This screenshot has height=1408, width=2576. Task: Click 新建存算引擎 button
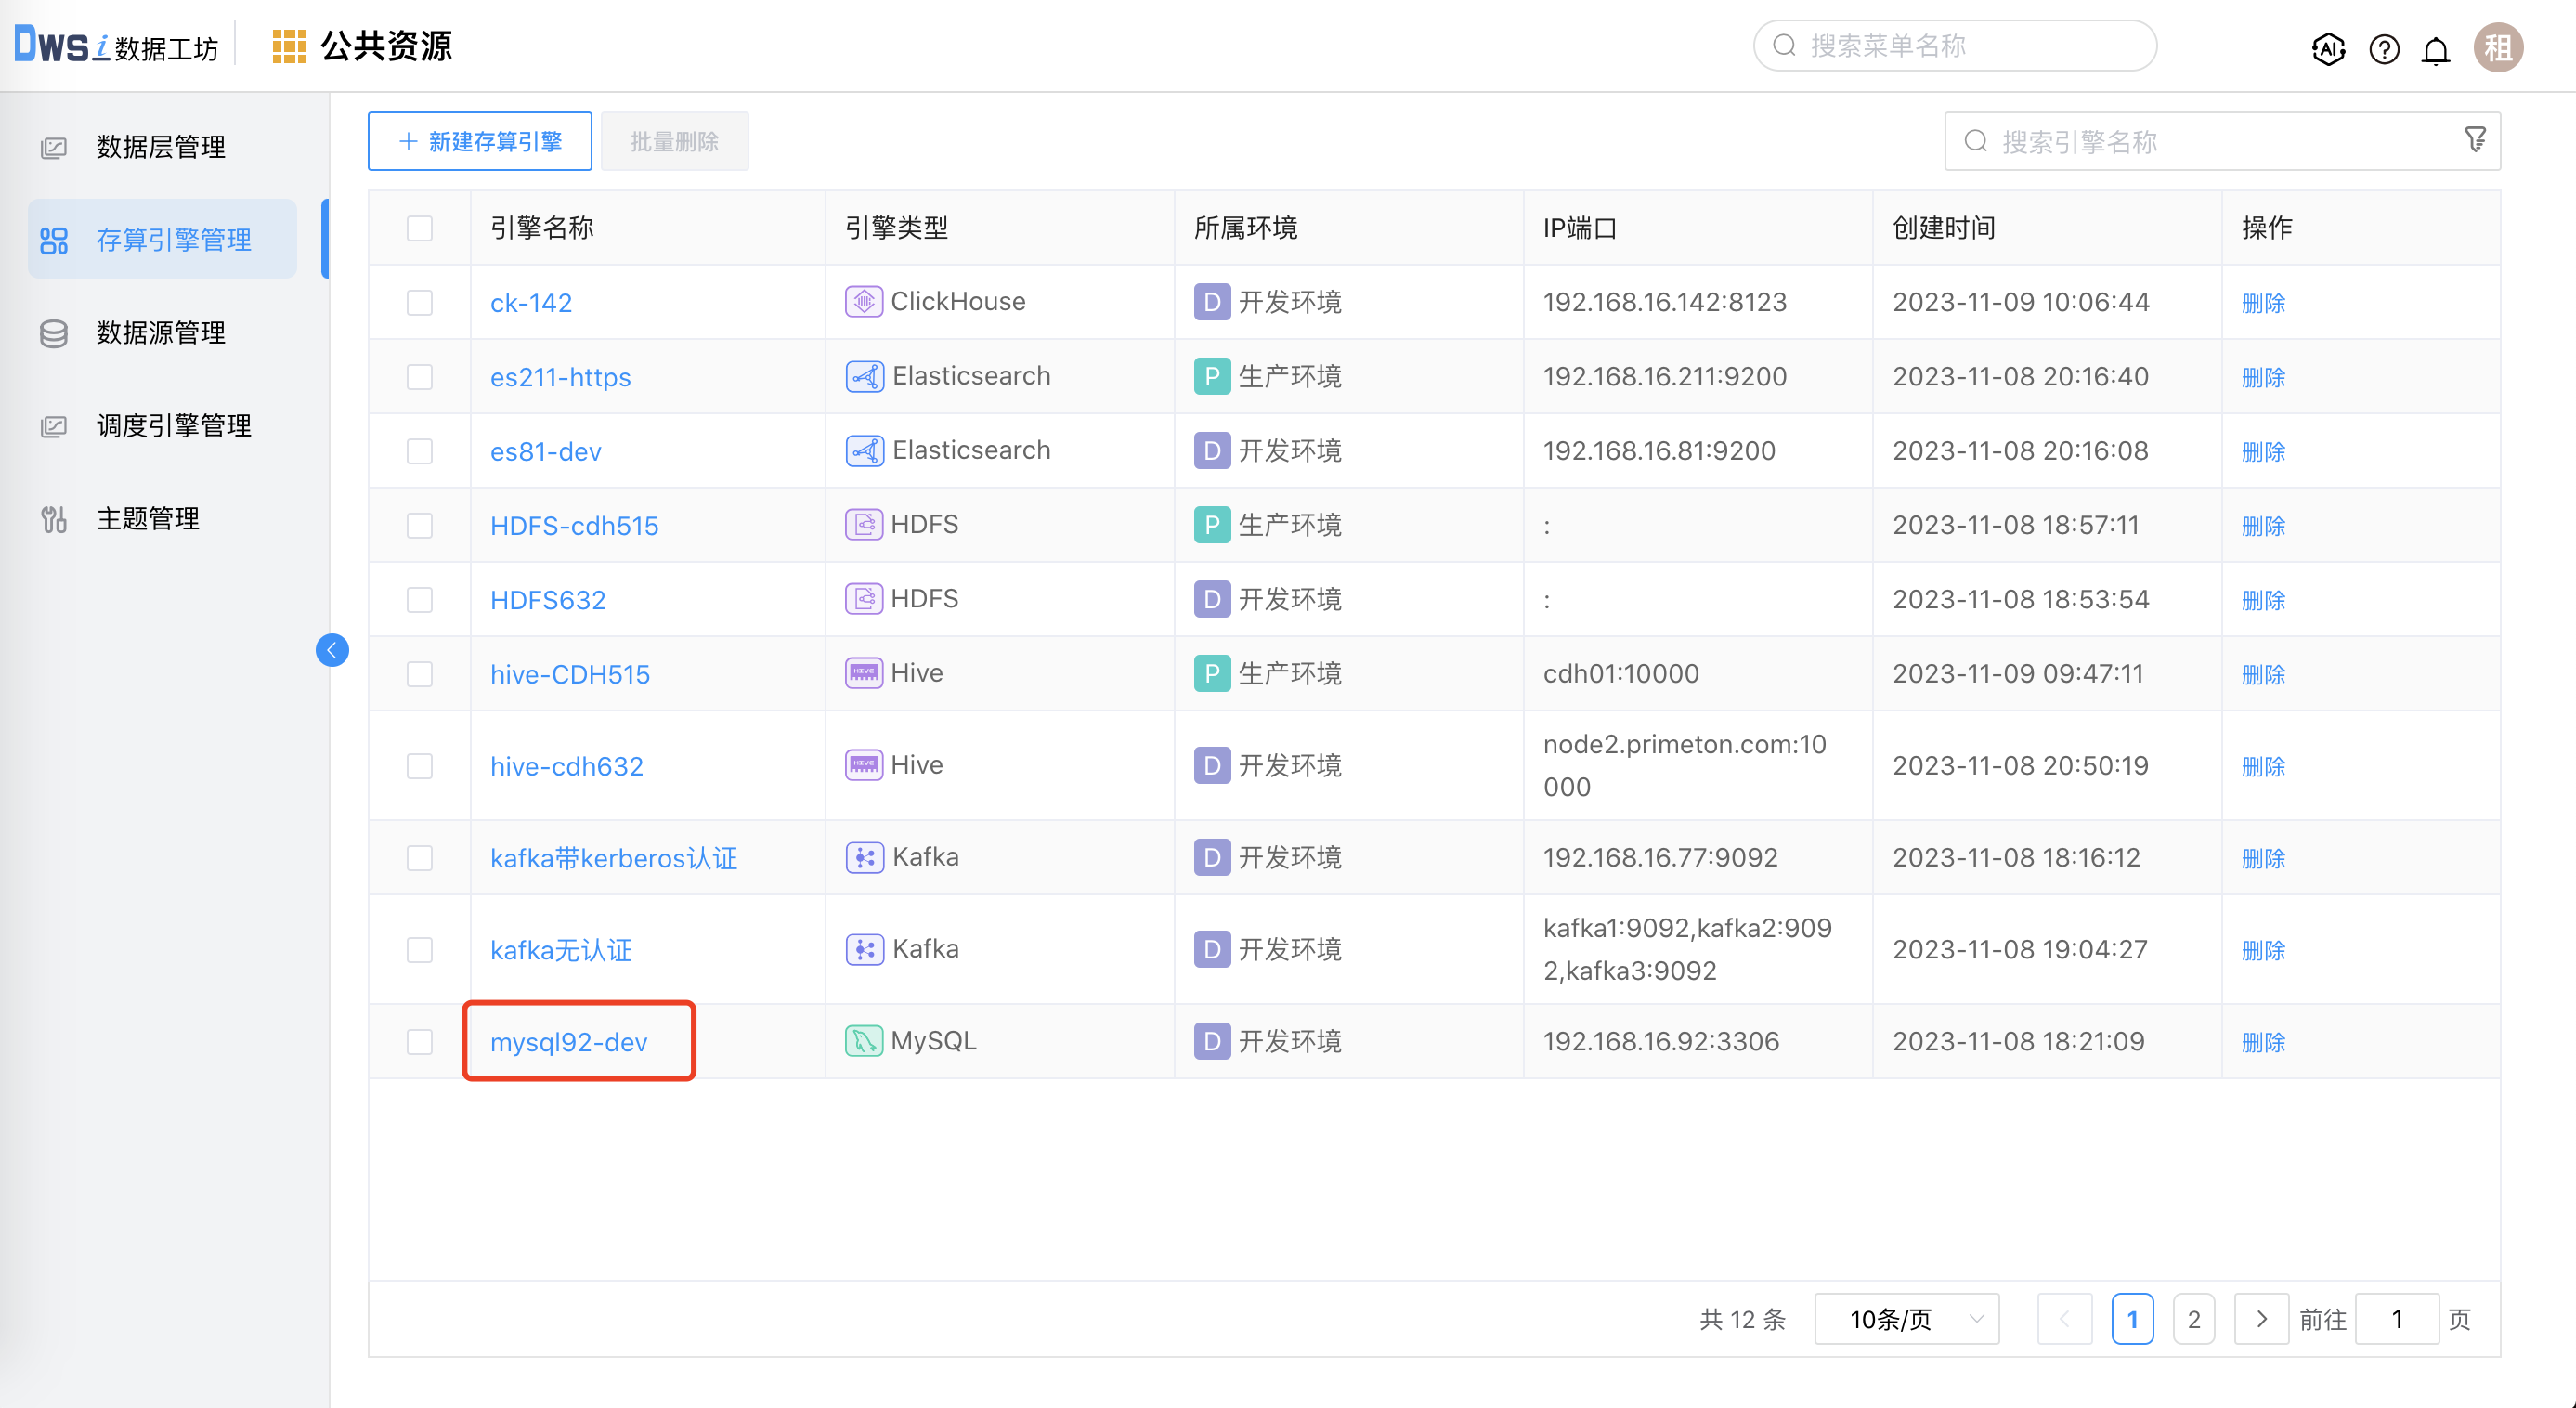pos(480,141)
